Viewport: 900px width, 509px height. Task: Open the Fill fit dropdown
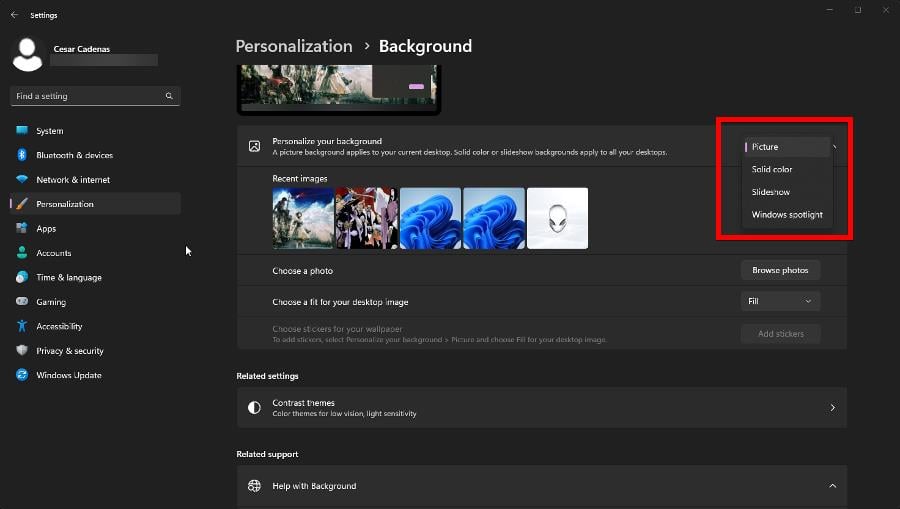coord(780,301)
